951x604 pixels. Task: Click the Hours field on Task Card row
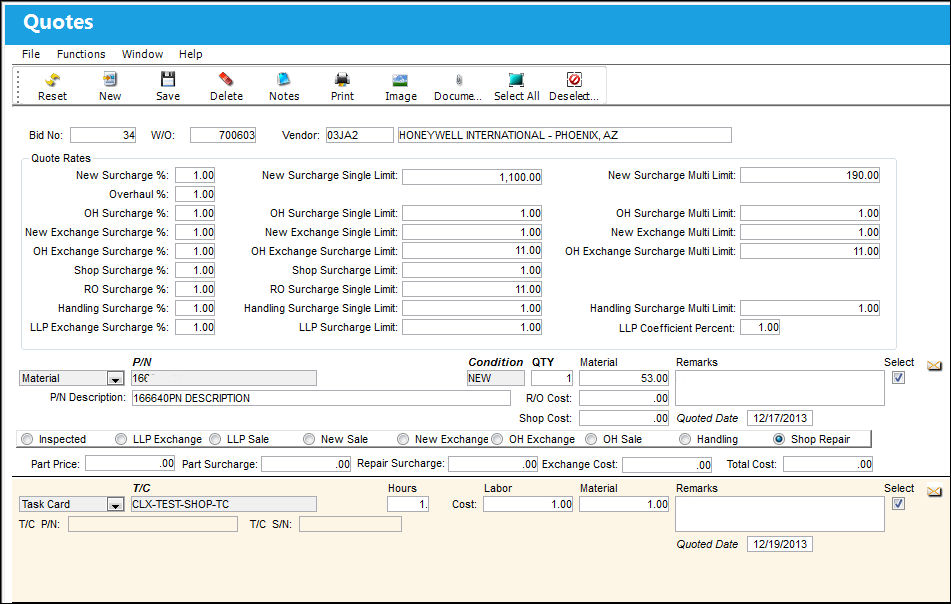408,505
